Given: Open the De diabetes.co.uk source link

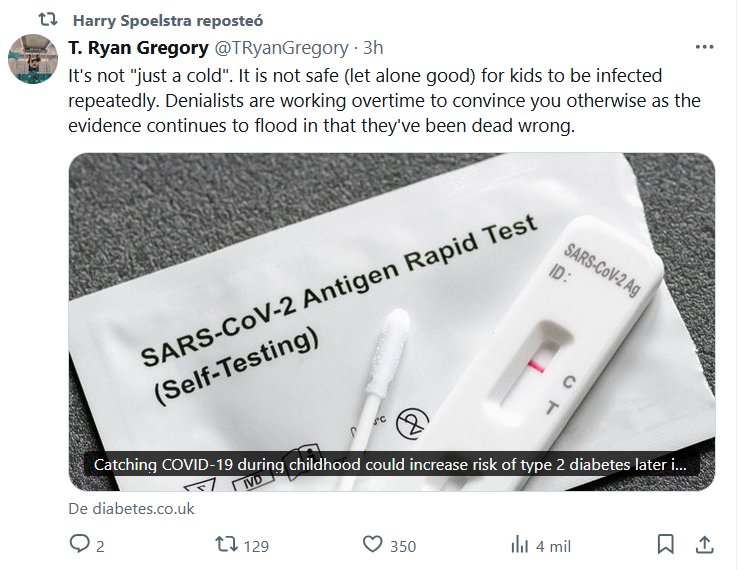Looking at the screenshot, I should click(x=131, y=508).
